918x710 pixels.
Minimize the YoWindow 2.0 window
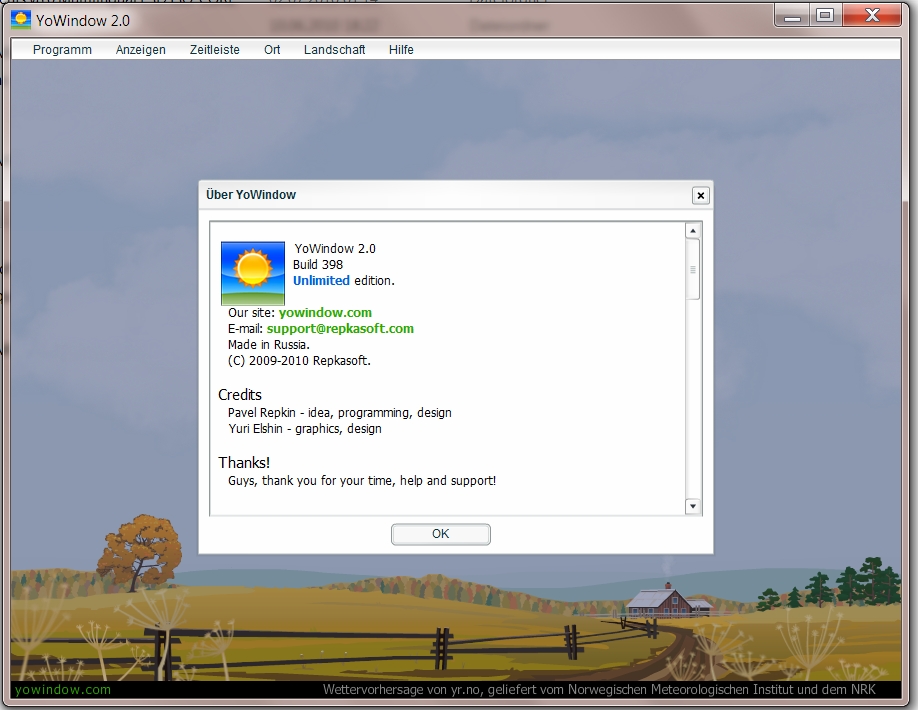pyautogui.click(x=792, y=16)
